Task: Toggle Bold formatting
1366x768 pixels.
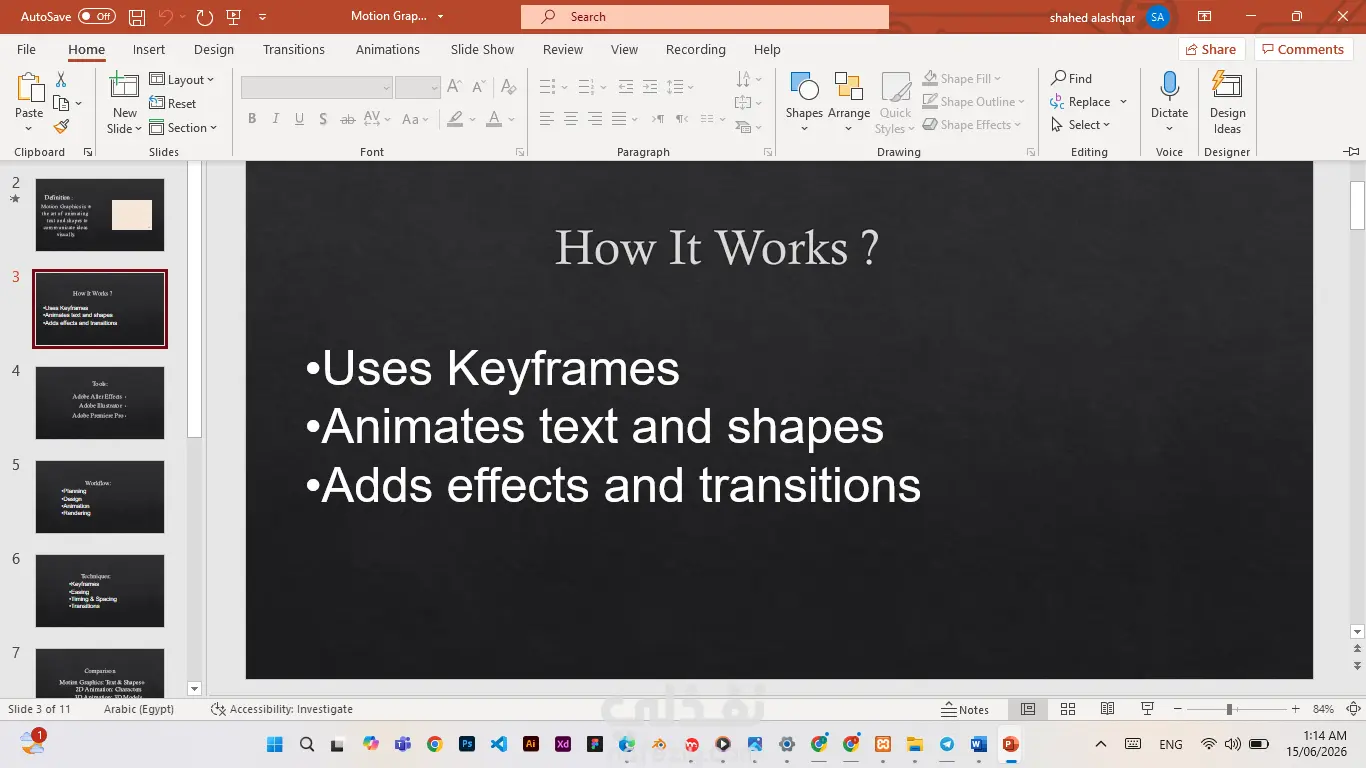Action: click(x=252, y=119)
